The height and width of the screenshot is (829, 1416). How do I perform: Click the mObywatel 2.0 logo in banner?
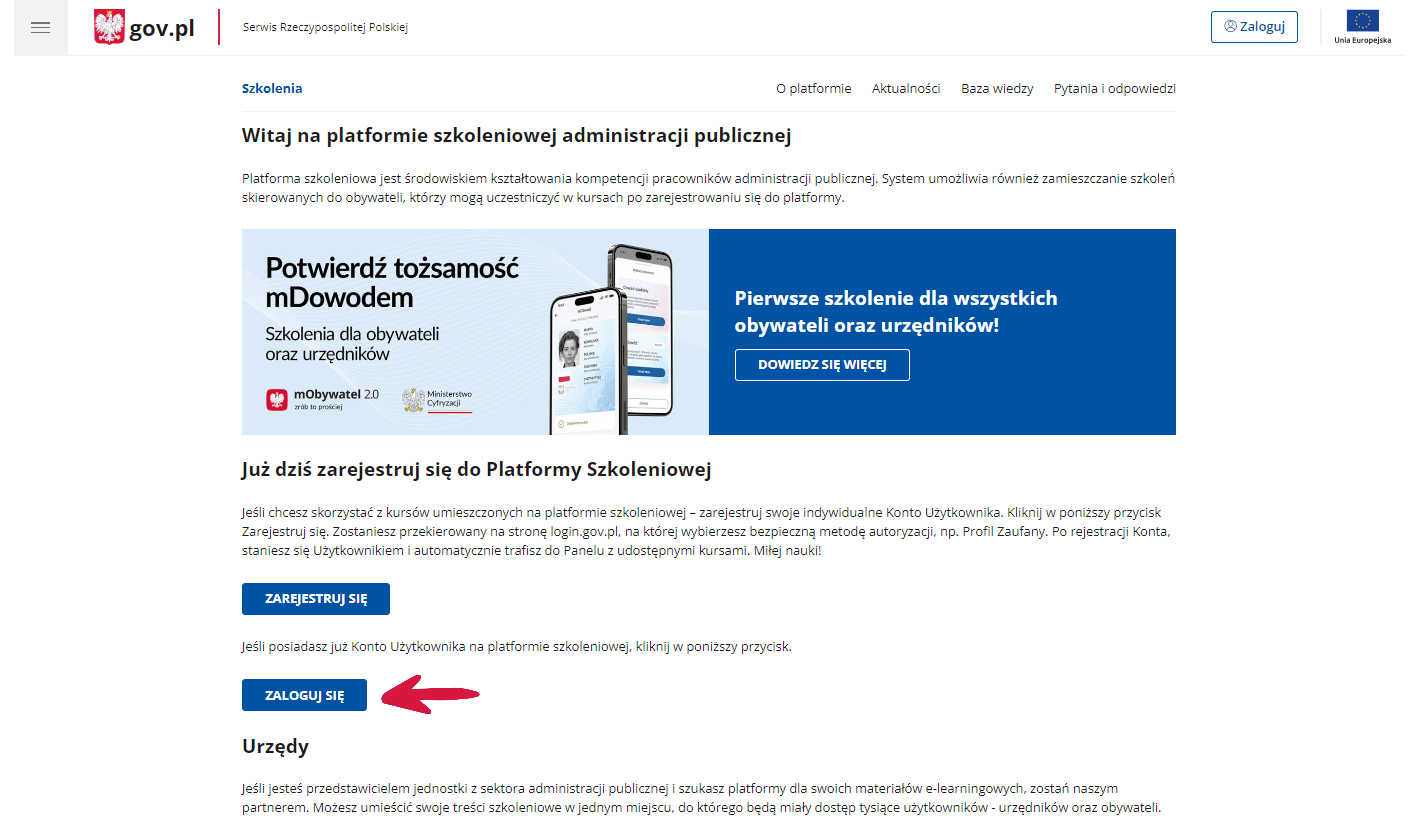click(x=276, y=400)
